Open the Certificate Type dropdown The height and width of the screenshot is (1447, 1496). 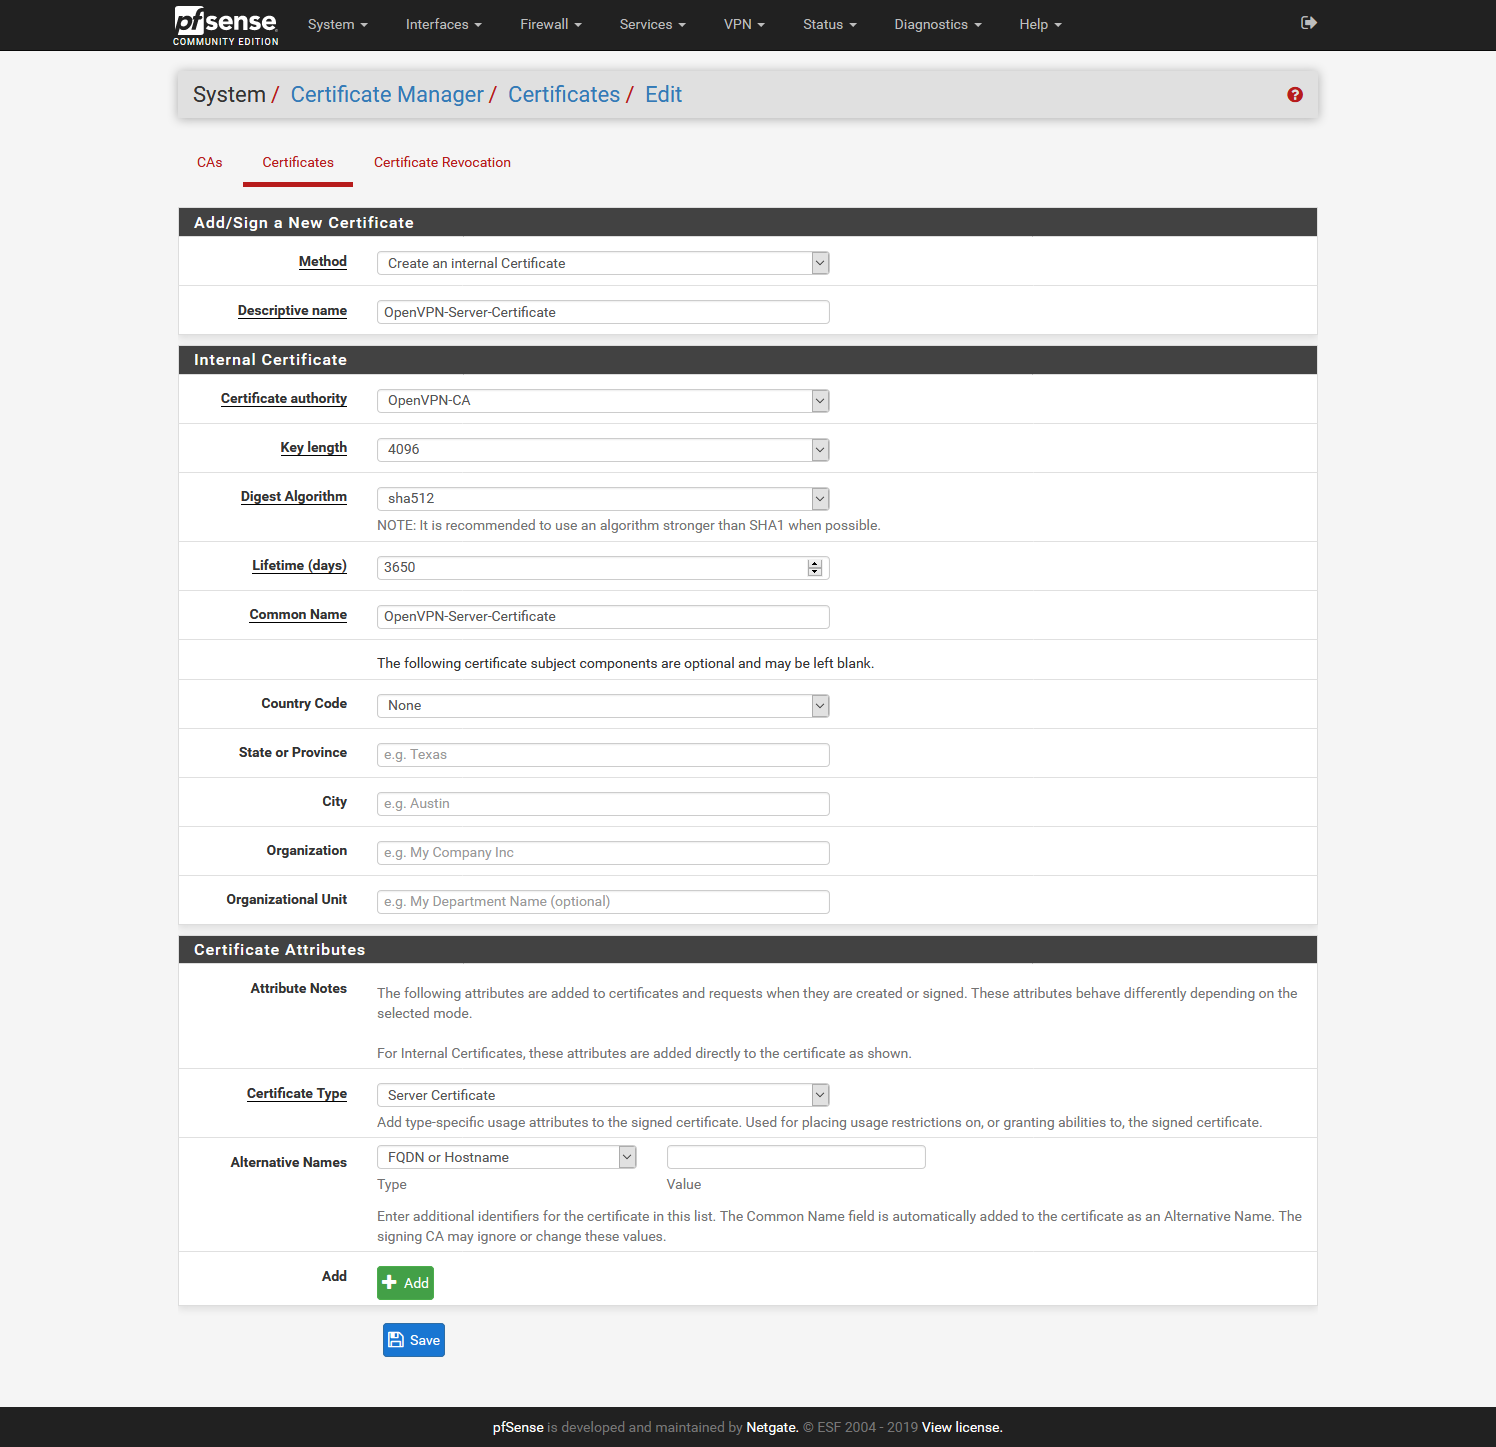point(603,1095)
